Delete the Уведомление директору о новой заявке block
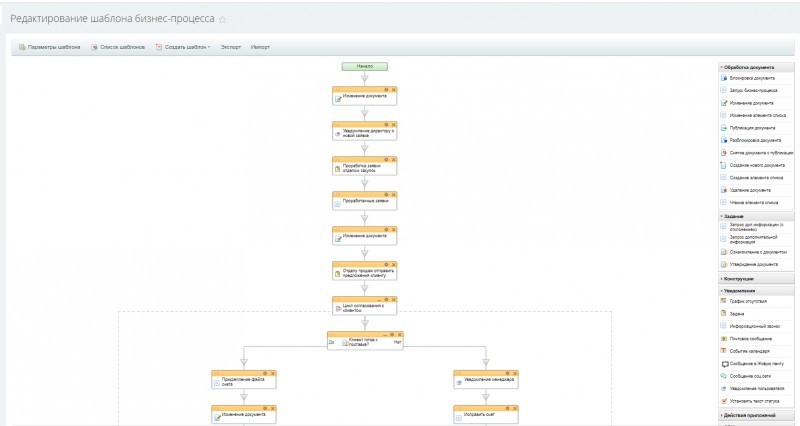 393,124
